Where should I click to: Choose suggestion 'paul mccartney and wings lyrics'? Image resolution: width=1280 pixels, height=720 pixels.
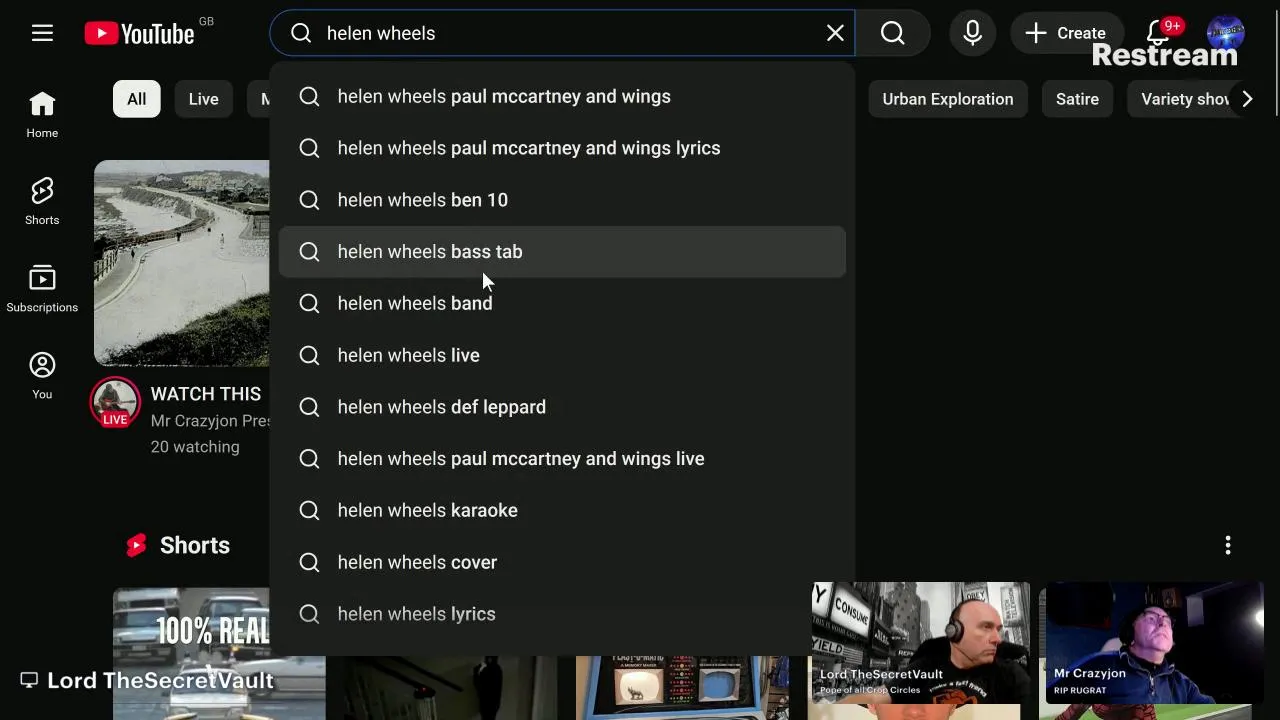562,148
